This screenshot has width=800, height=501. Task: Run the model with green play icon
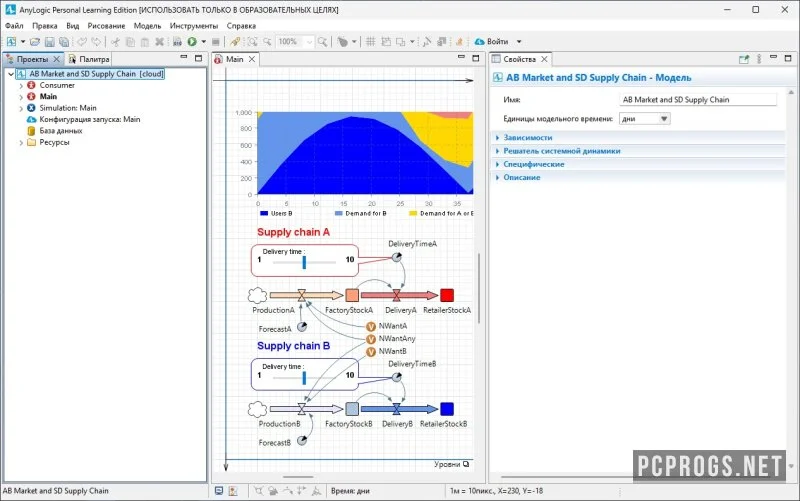(x=192, y=41)
